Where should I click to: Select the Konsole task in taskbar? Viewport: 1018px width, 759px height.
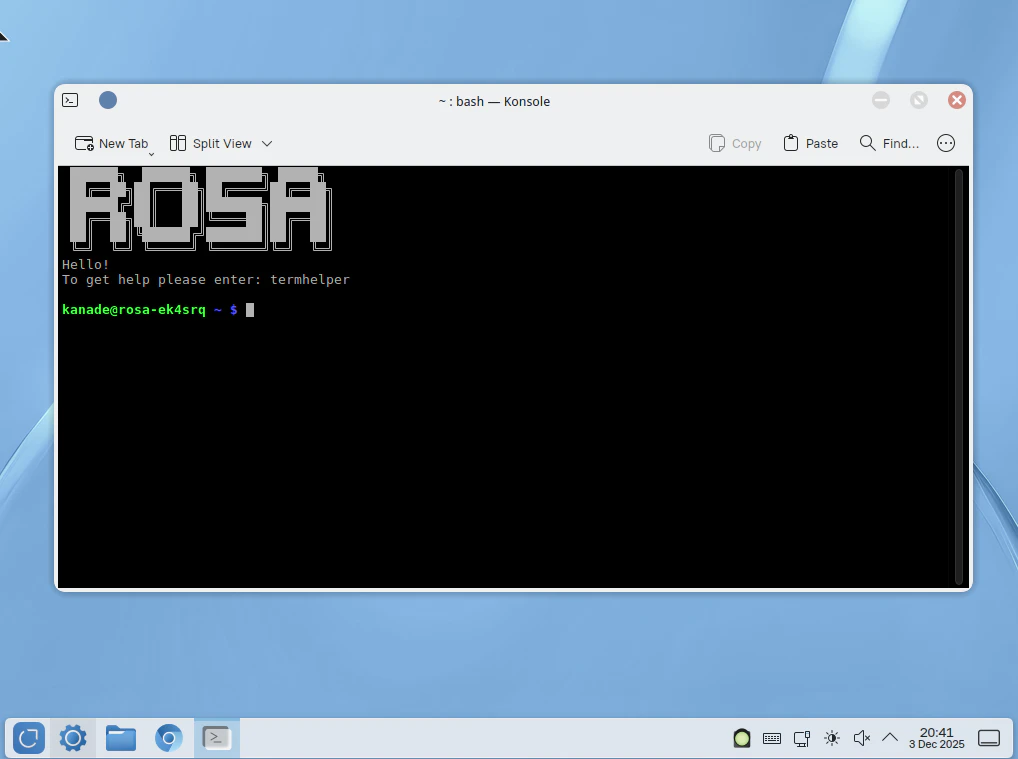pos(217,738)
